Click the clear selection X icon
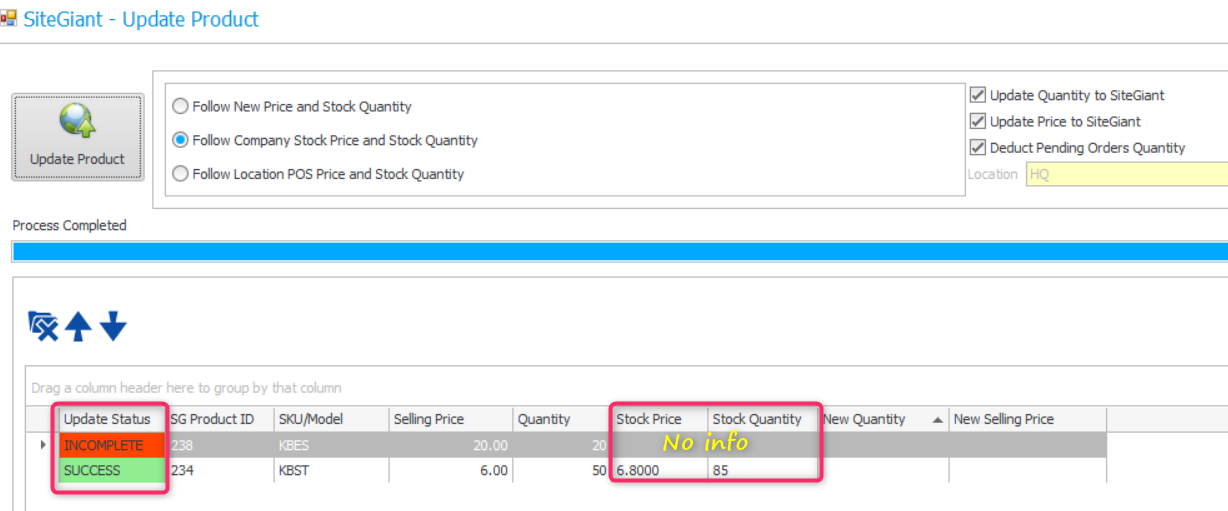1228x511 pixels. coord(43,326)
